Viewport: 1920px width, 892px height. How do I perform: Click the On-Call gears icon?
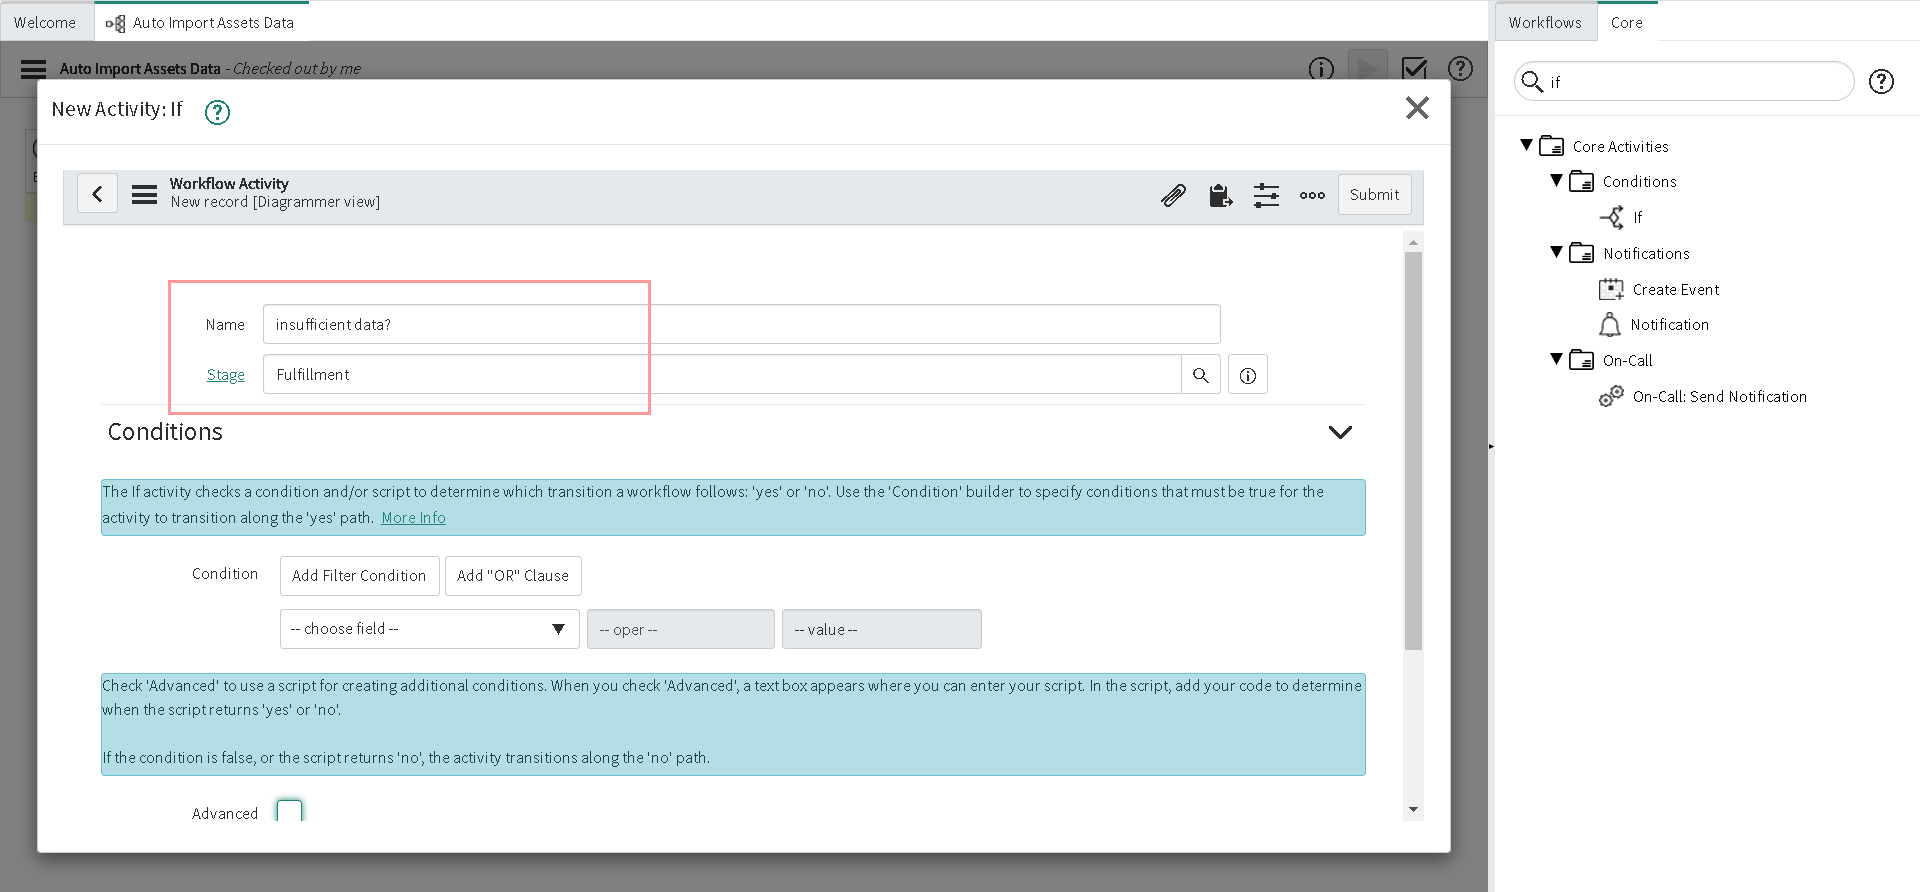click(1611, 396)
